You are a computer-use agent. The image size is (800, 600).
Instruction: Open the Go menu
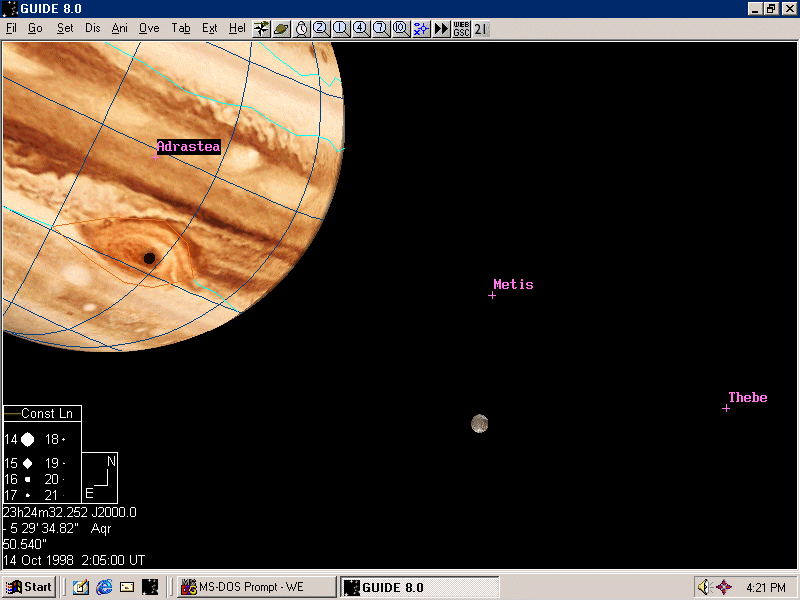[x=35, y=29]
